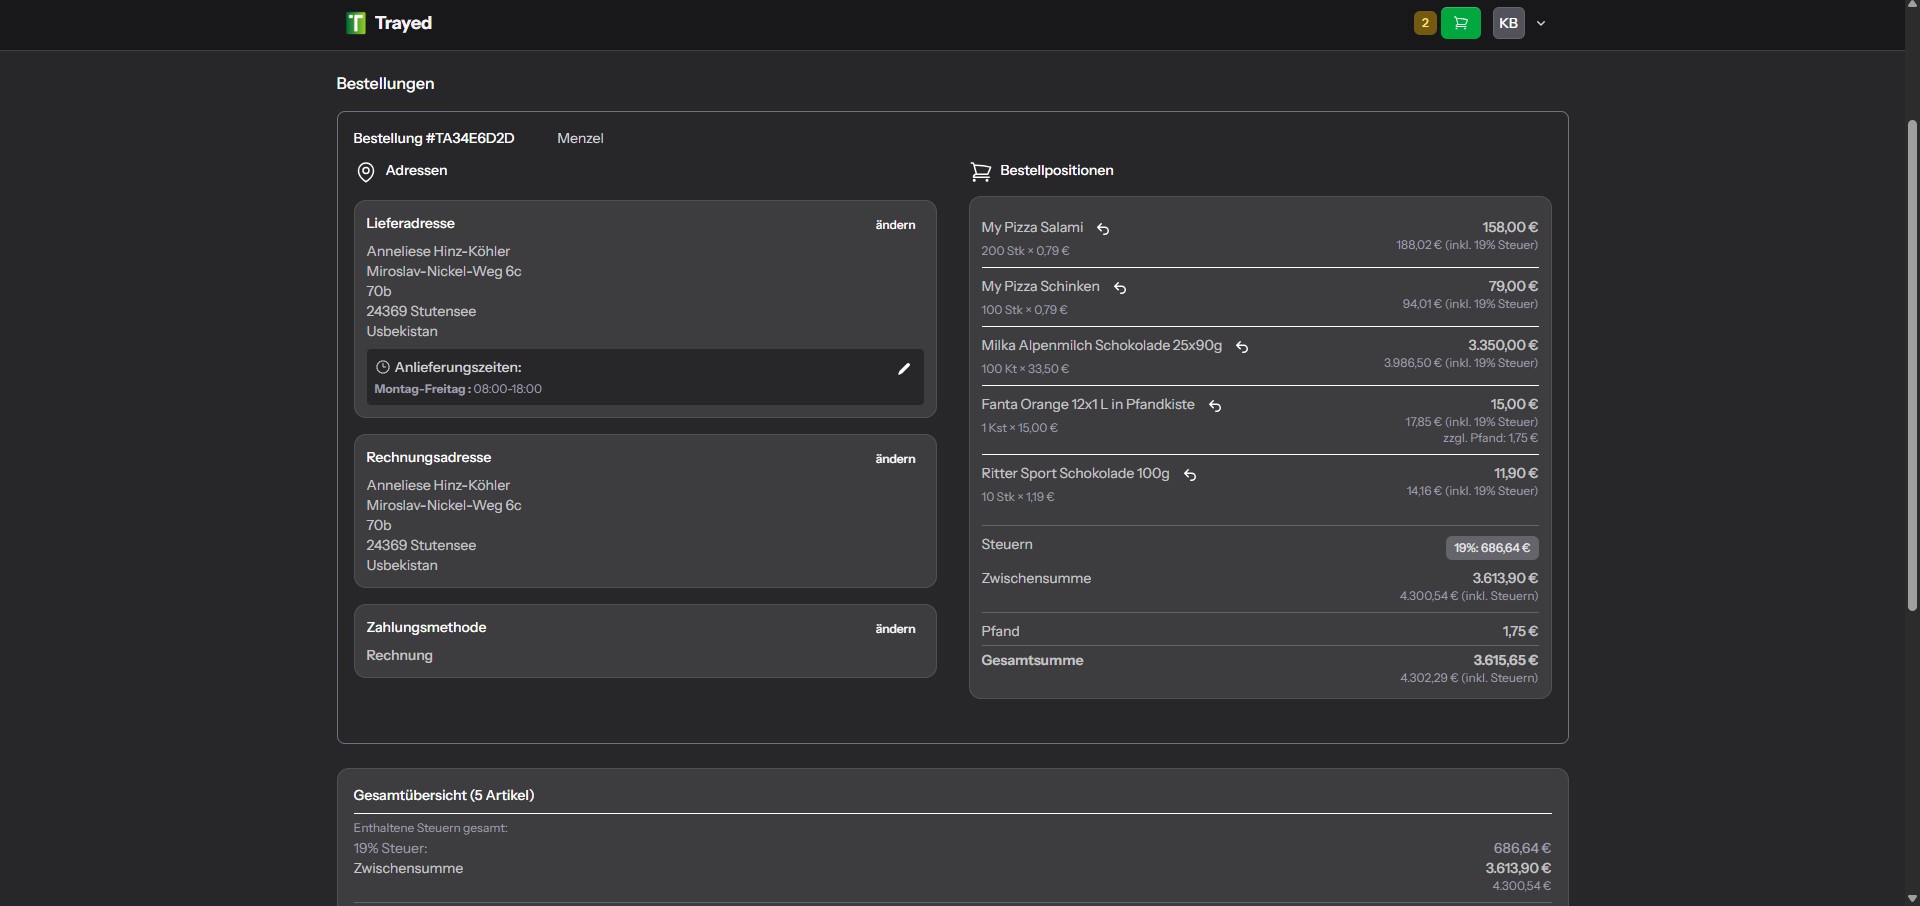Viewport: 1920px width, 906px height.
Task: Click the return arrow next to My Pizza Schinken
Action: (1120, 288)
